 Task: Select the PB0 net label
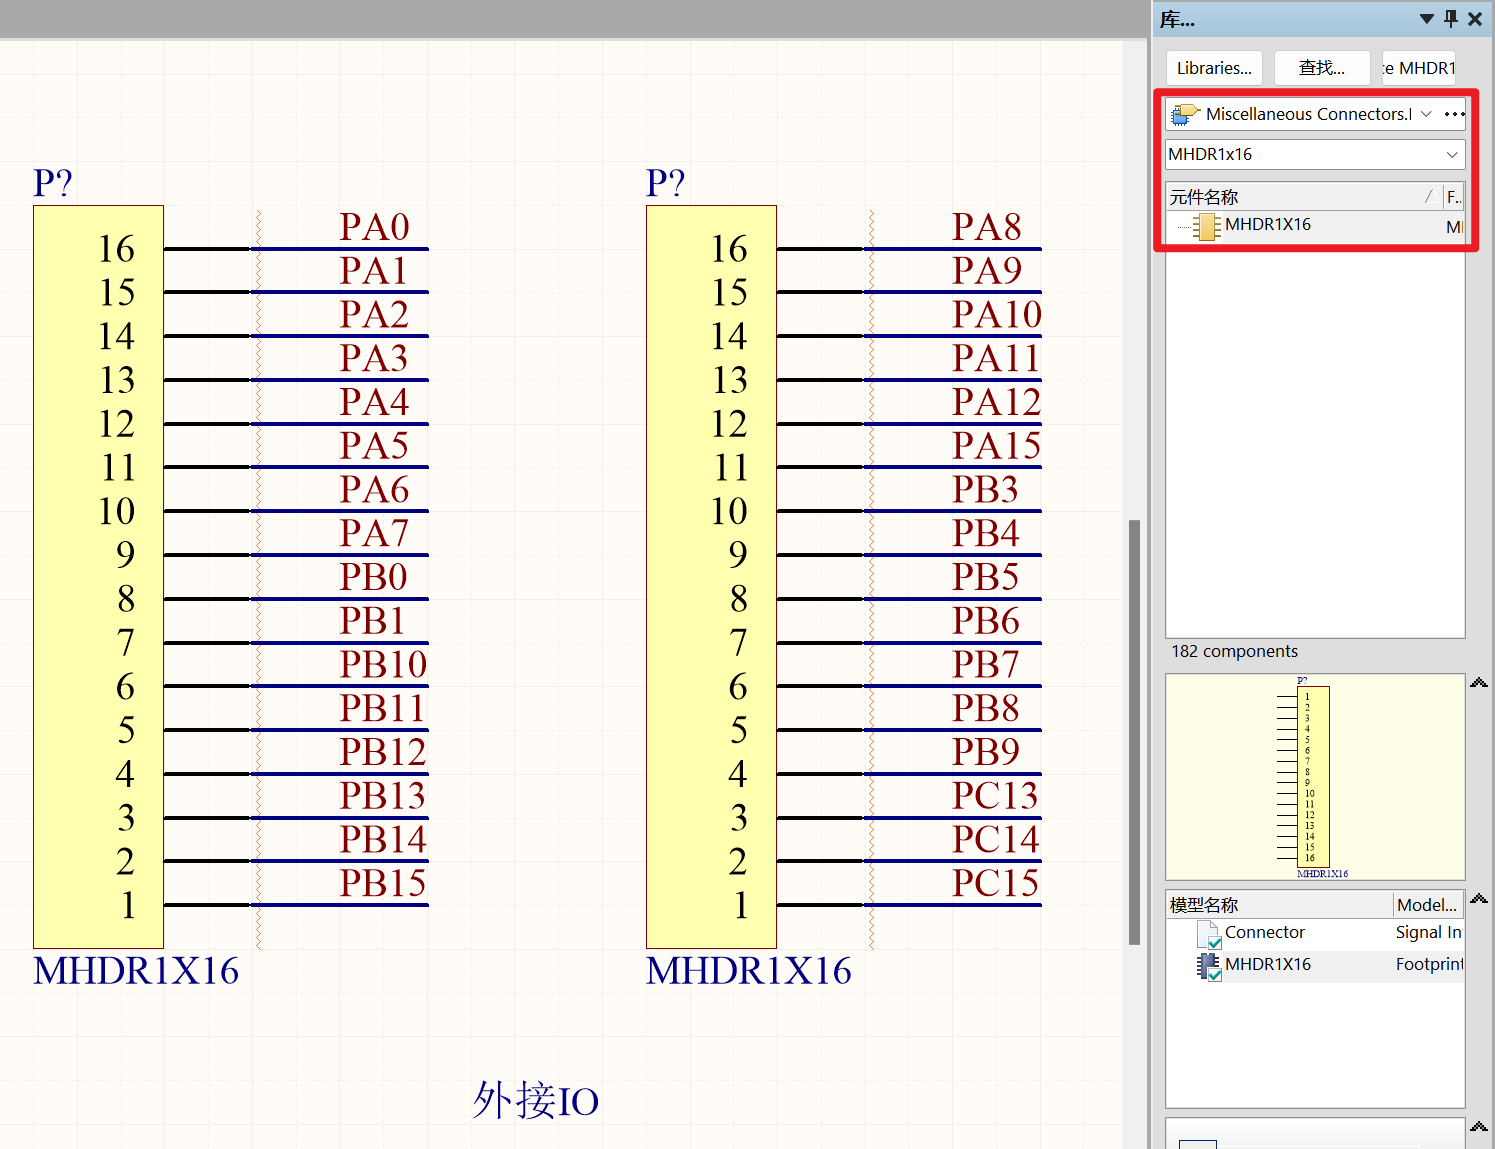(x=373, y=578)
